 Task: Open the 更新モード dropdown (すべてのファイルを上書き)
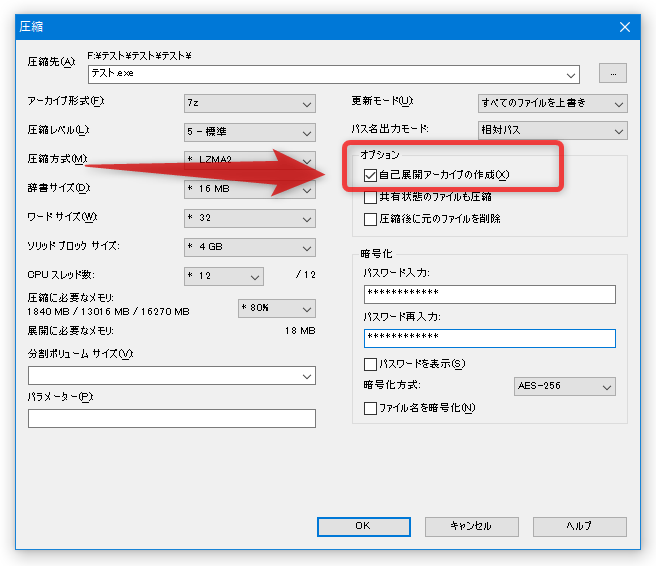pyautogui.click(x=552, y=103)
